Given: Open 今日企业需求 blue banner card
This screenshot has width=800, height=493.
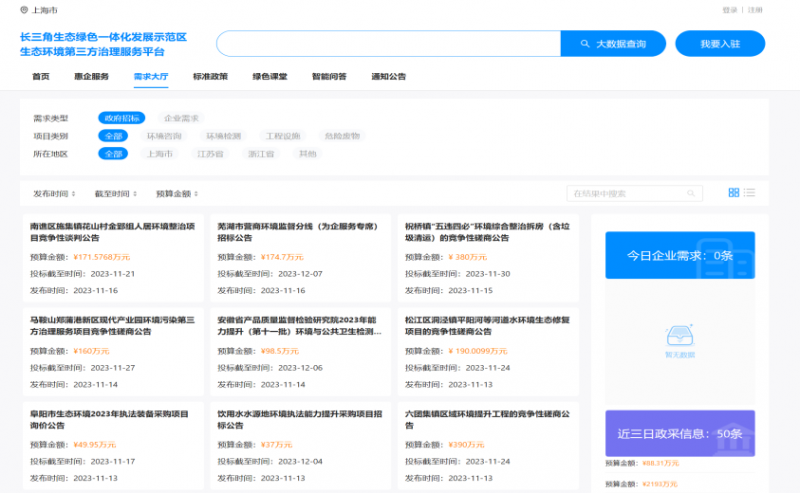Looking at the screenshot, I should tap(680, 256).
